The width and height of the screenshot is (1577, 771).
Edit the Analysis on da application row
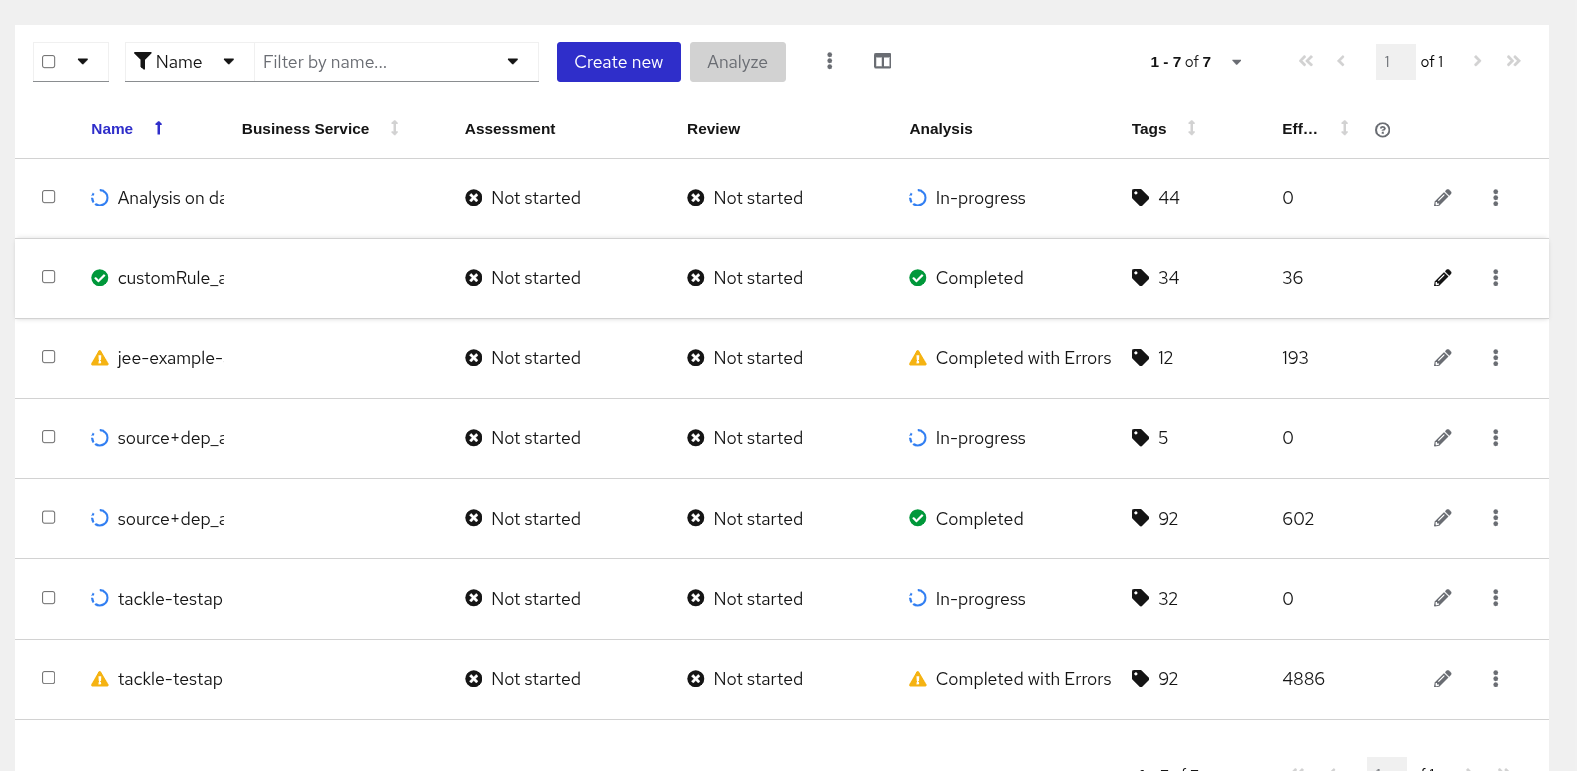click(1442, 198)
